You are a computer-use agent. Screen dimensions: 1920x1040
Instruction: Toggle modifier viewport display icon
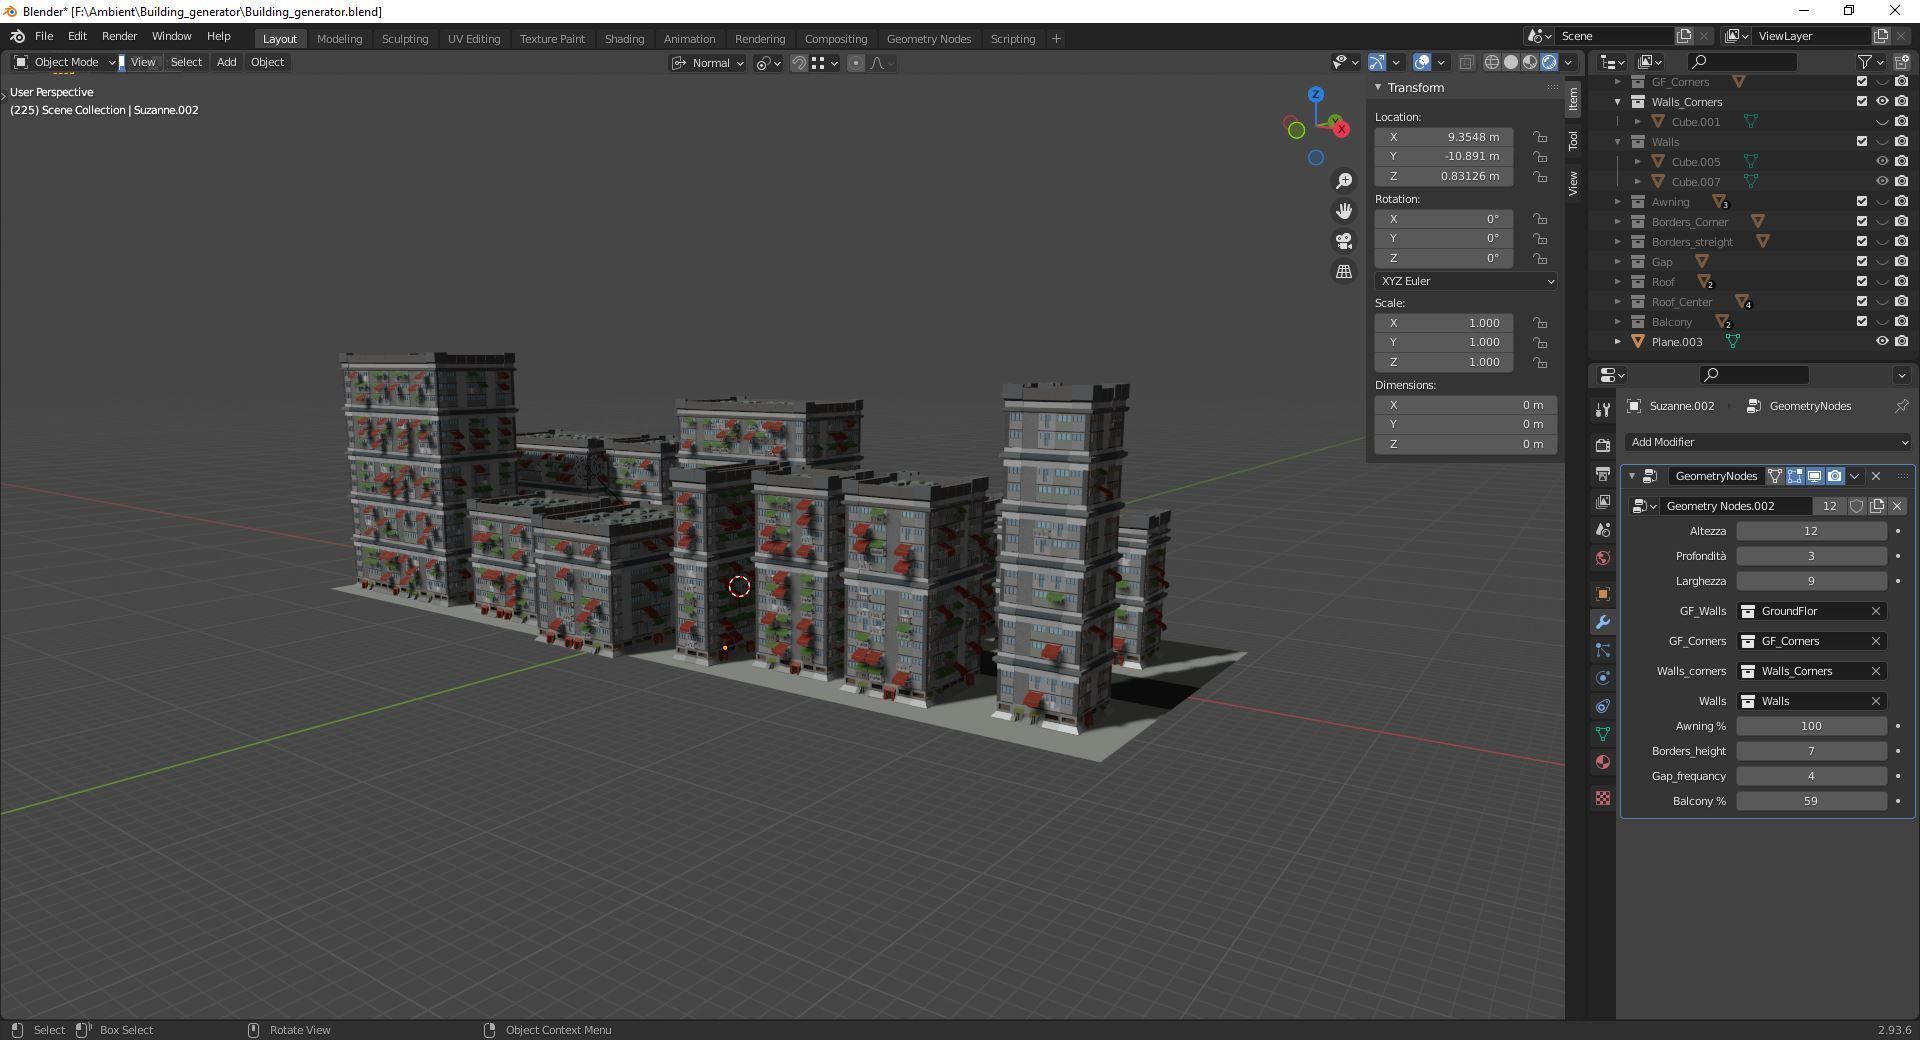1814,476
